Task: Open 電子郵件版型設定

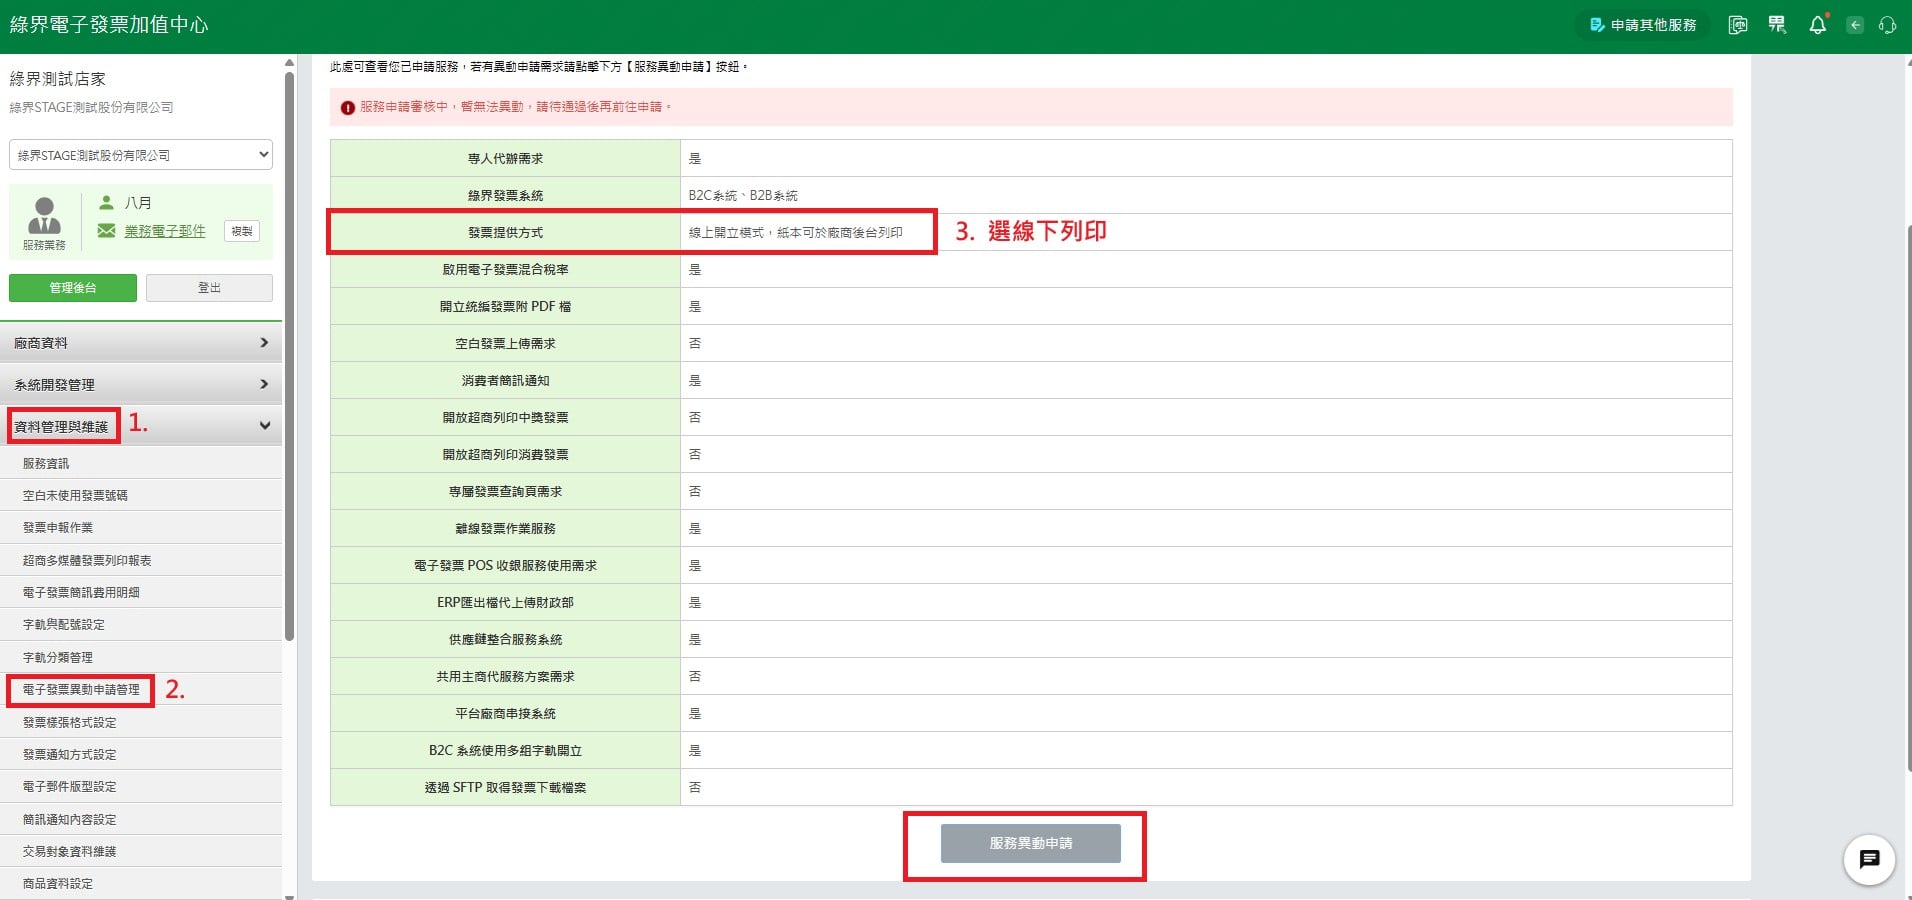Action: pos(141,786)
